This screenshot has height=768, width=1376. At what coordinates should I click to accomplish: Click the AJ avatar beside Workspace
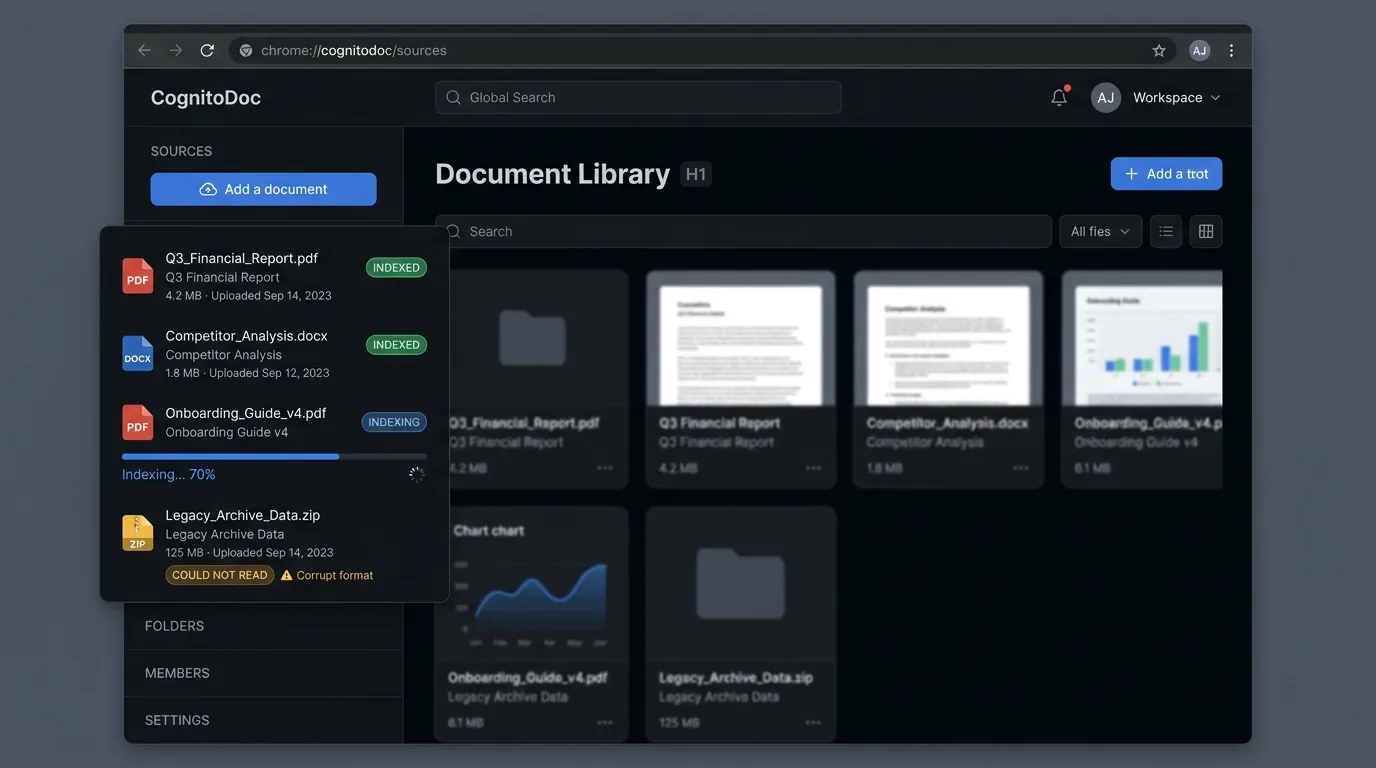[1105, 97]
